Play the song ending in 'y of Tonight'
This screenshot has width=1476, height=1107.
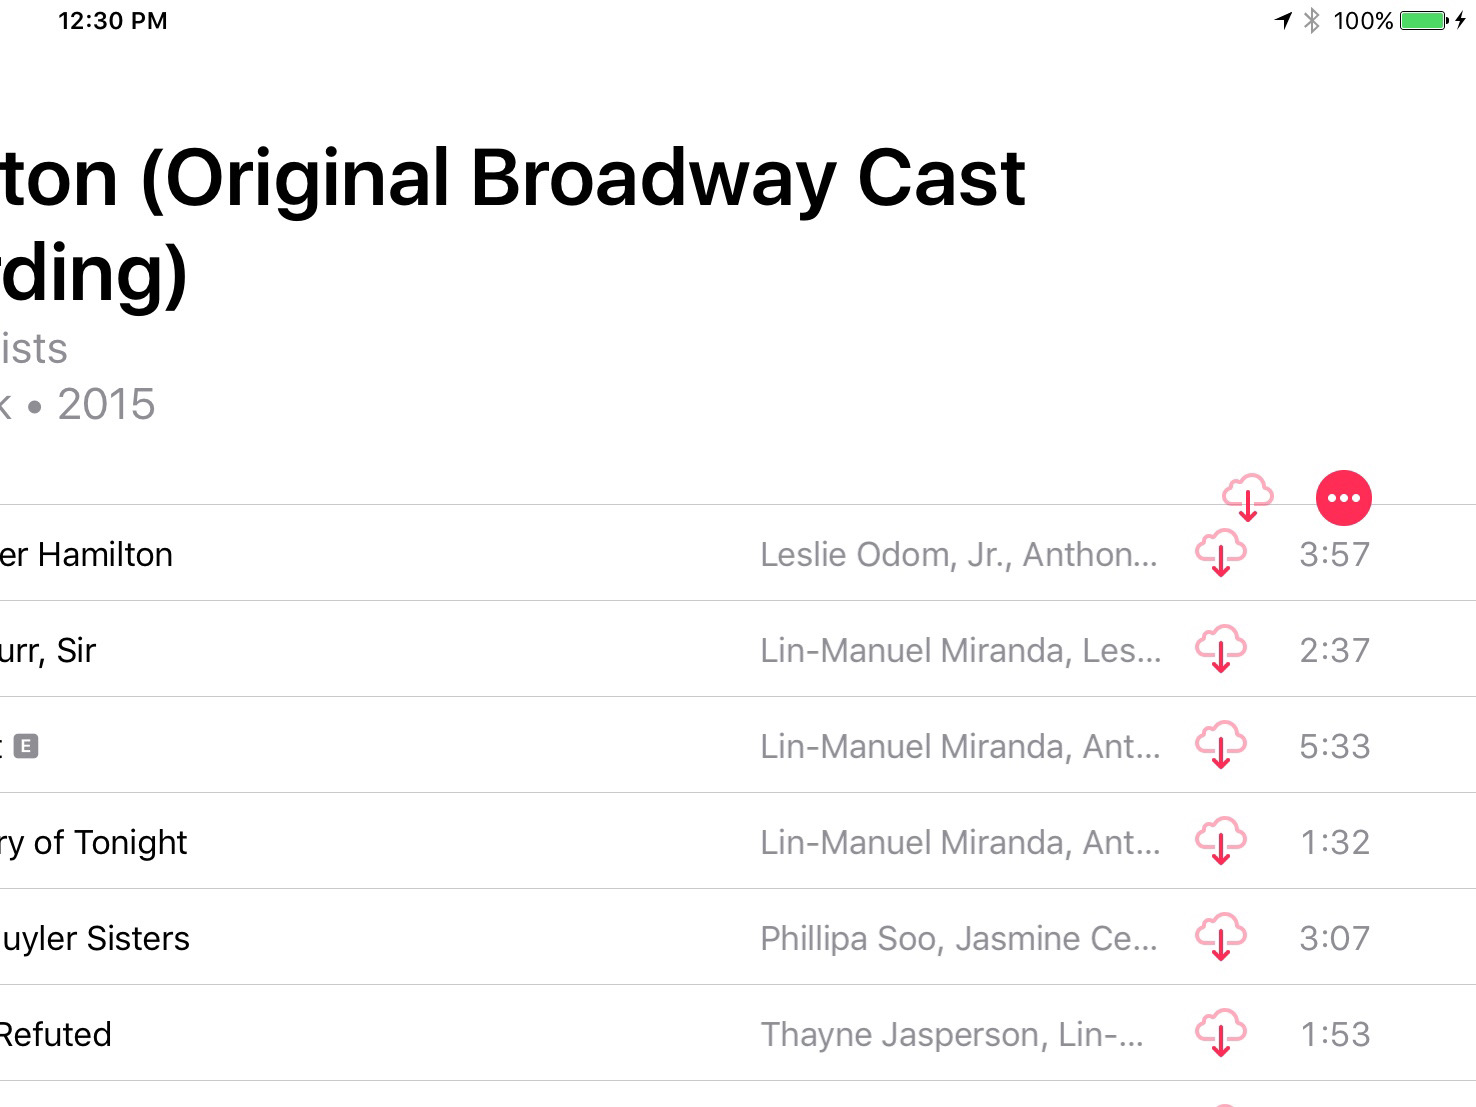click(x=93, y=843)
